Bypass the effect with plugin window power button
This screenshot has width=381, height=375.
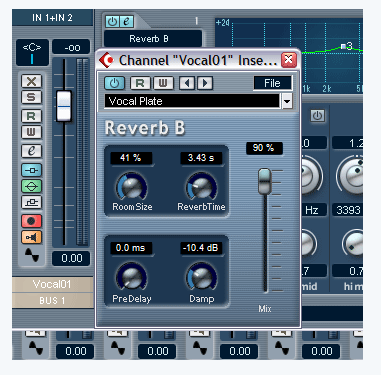(x=114, y=83)
